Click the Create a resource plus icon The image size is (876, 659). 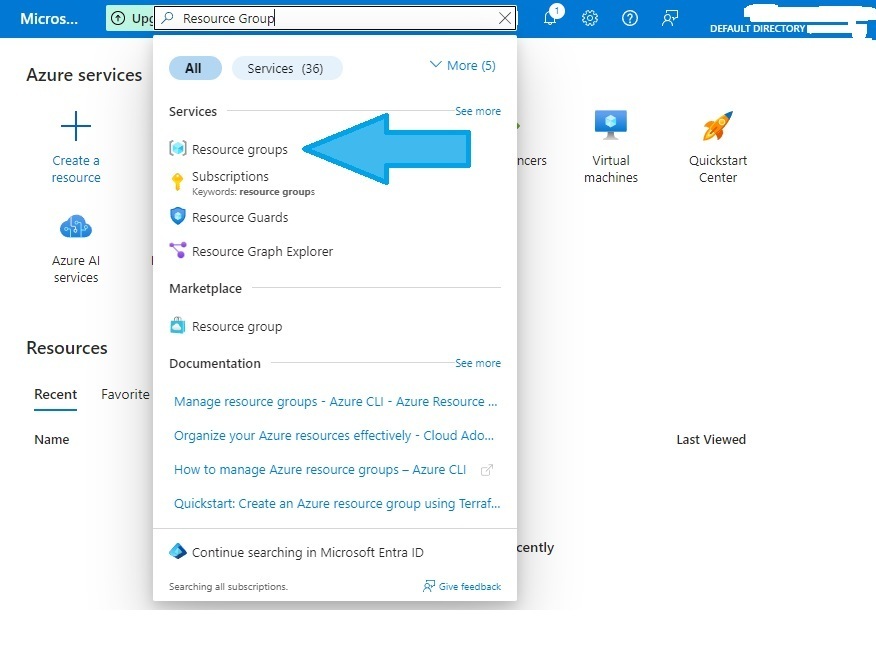pyautogui.click(x=76, y=126)
